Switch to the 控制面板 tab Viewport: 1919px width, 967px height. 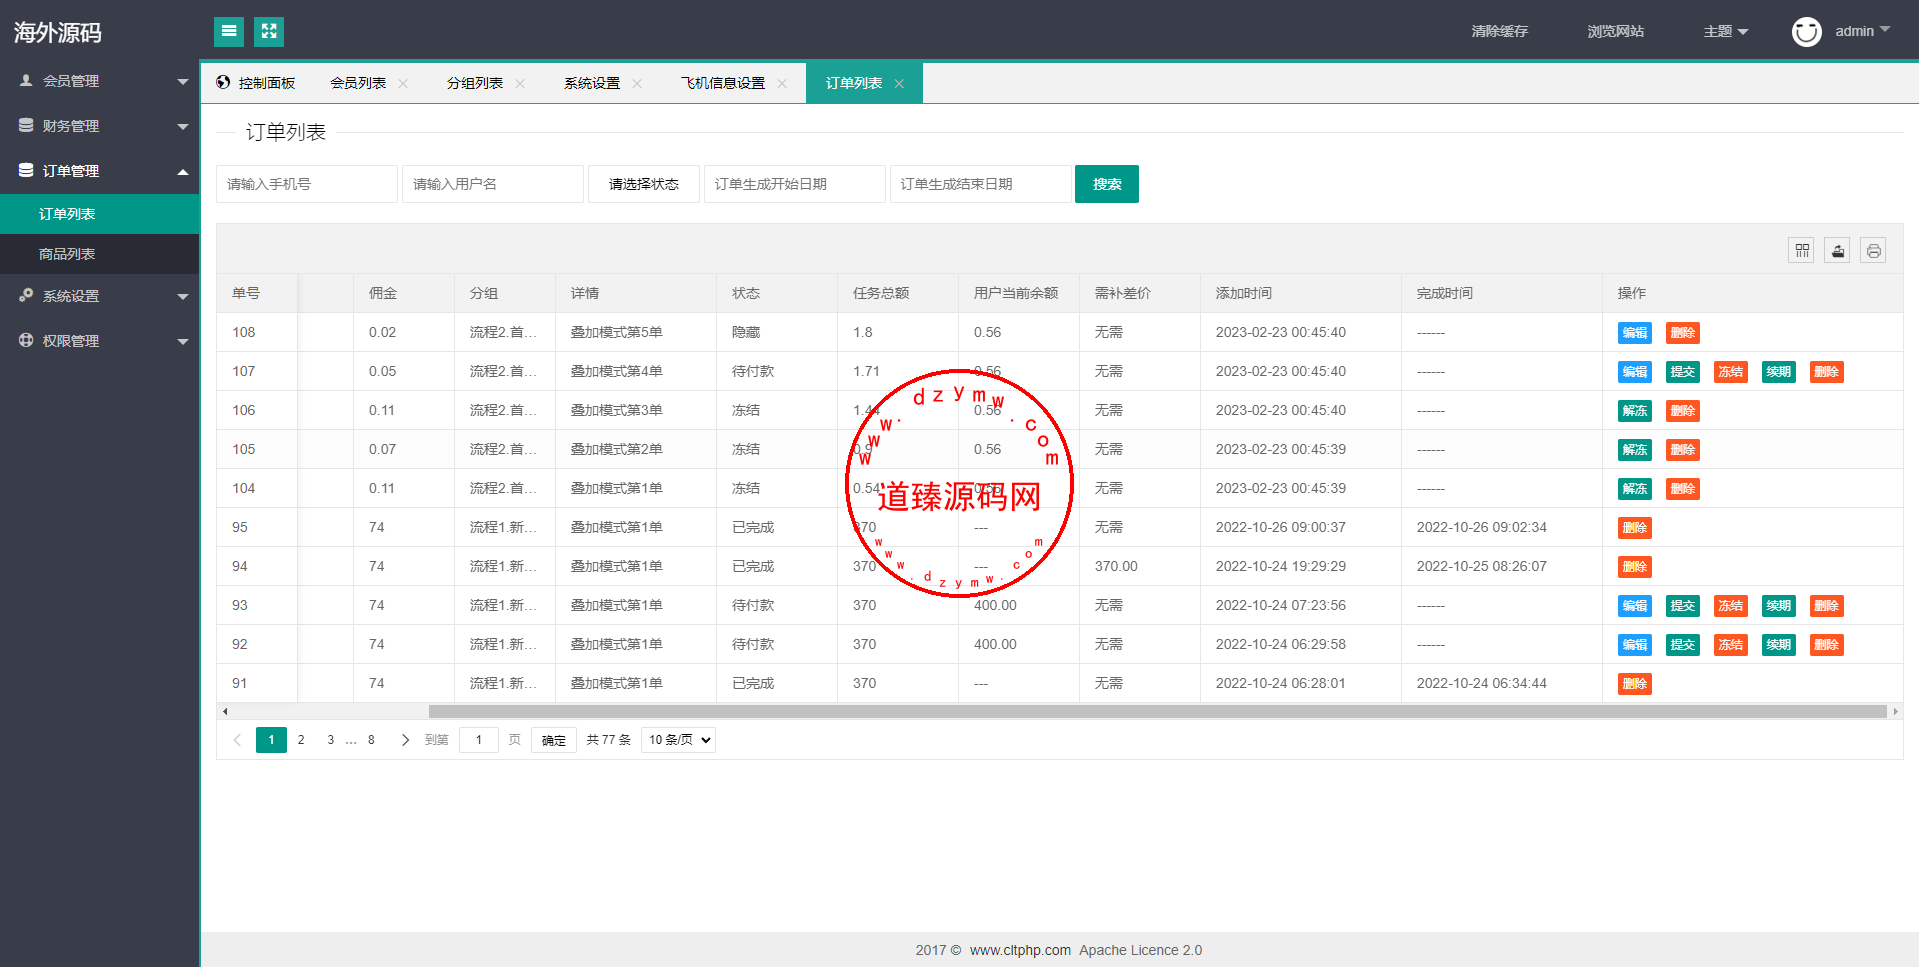click(256, 83)
